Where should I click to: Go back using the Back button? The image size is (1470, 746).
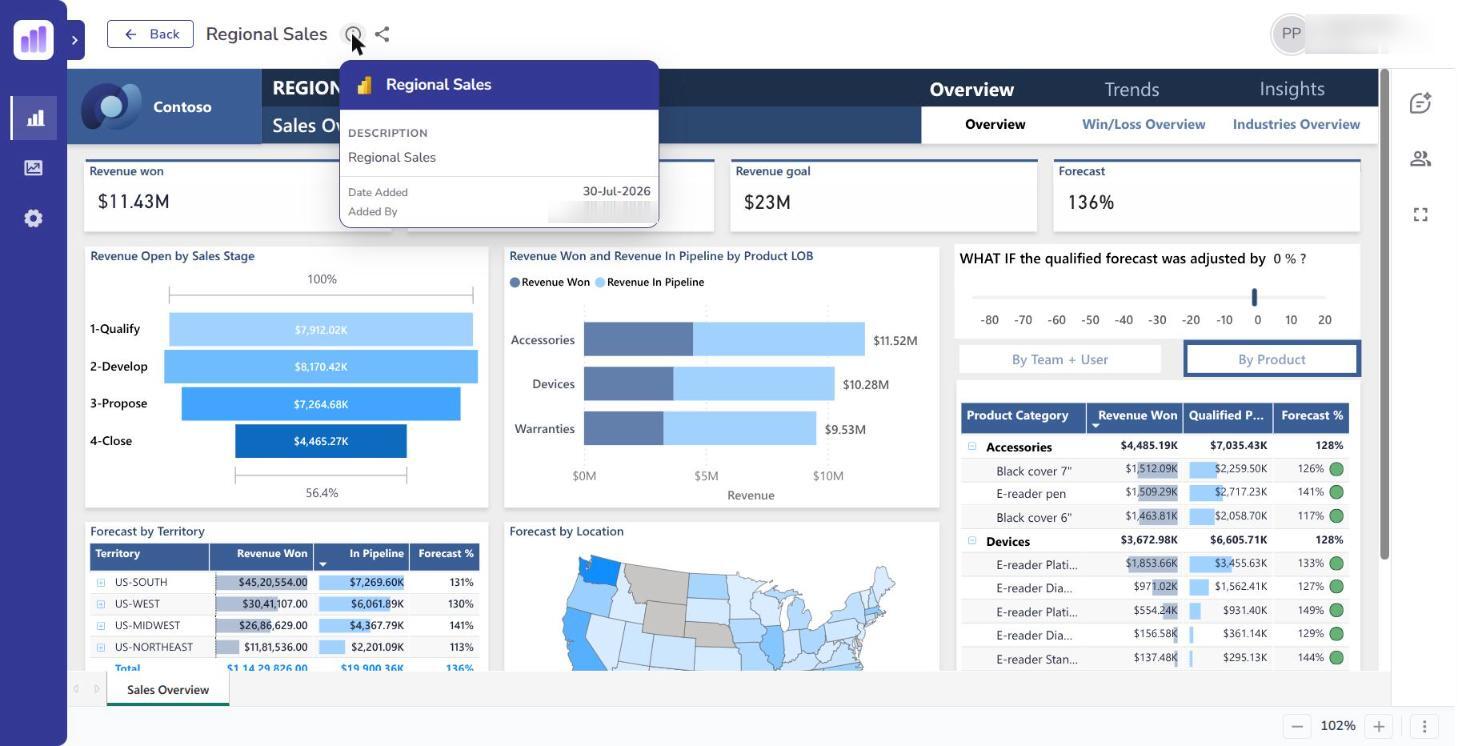151,34
